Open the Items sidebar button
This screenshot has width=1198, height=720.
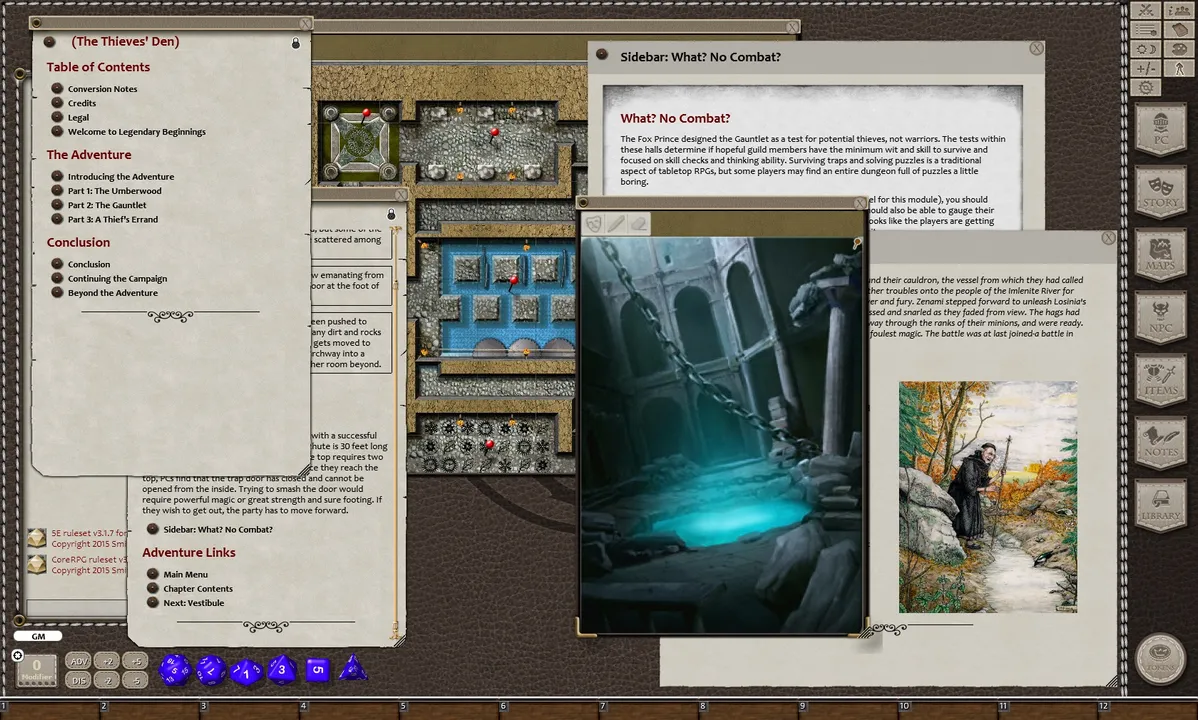(x=1161, y=380)
